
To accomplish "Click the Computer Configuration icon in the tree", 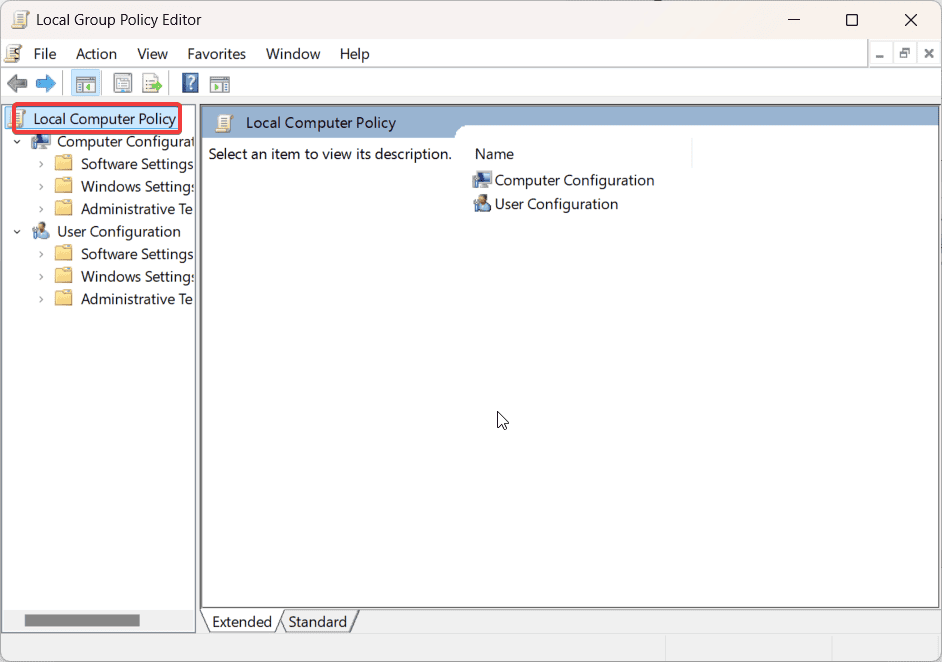I will (41, 142).
